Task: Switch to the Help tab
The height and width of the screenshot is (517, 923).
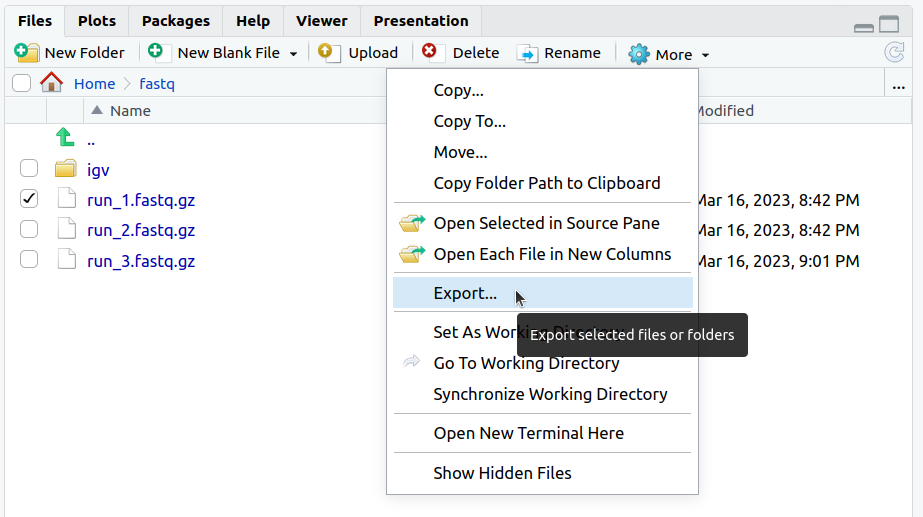Action: (x=253, y=21)
